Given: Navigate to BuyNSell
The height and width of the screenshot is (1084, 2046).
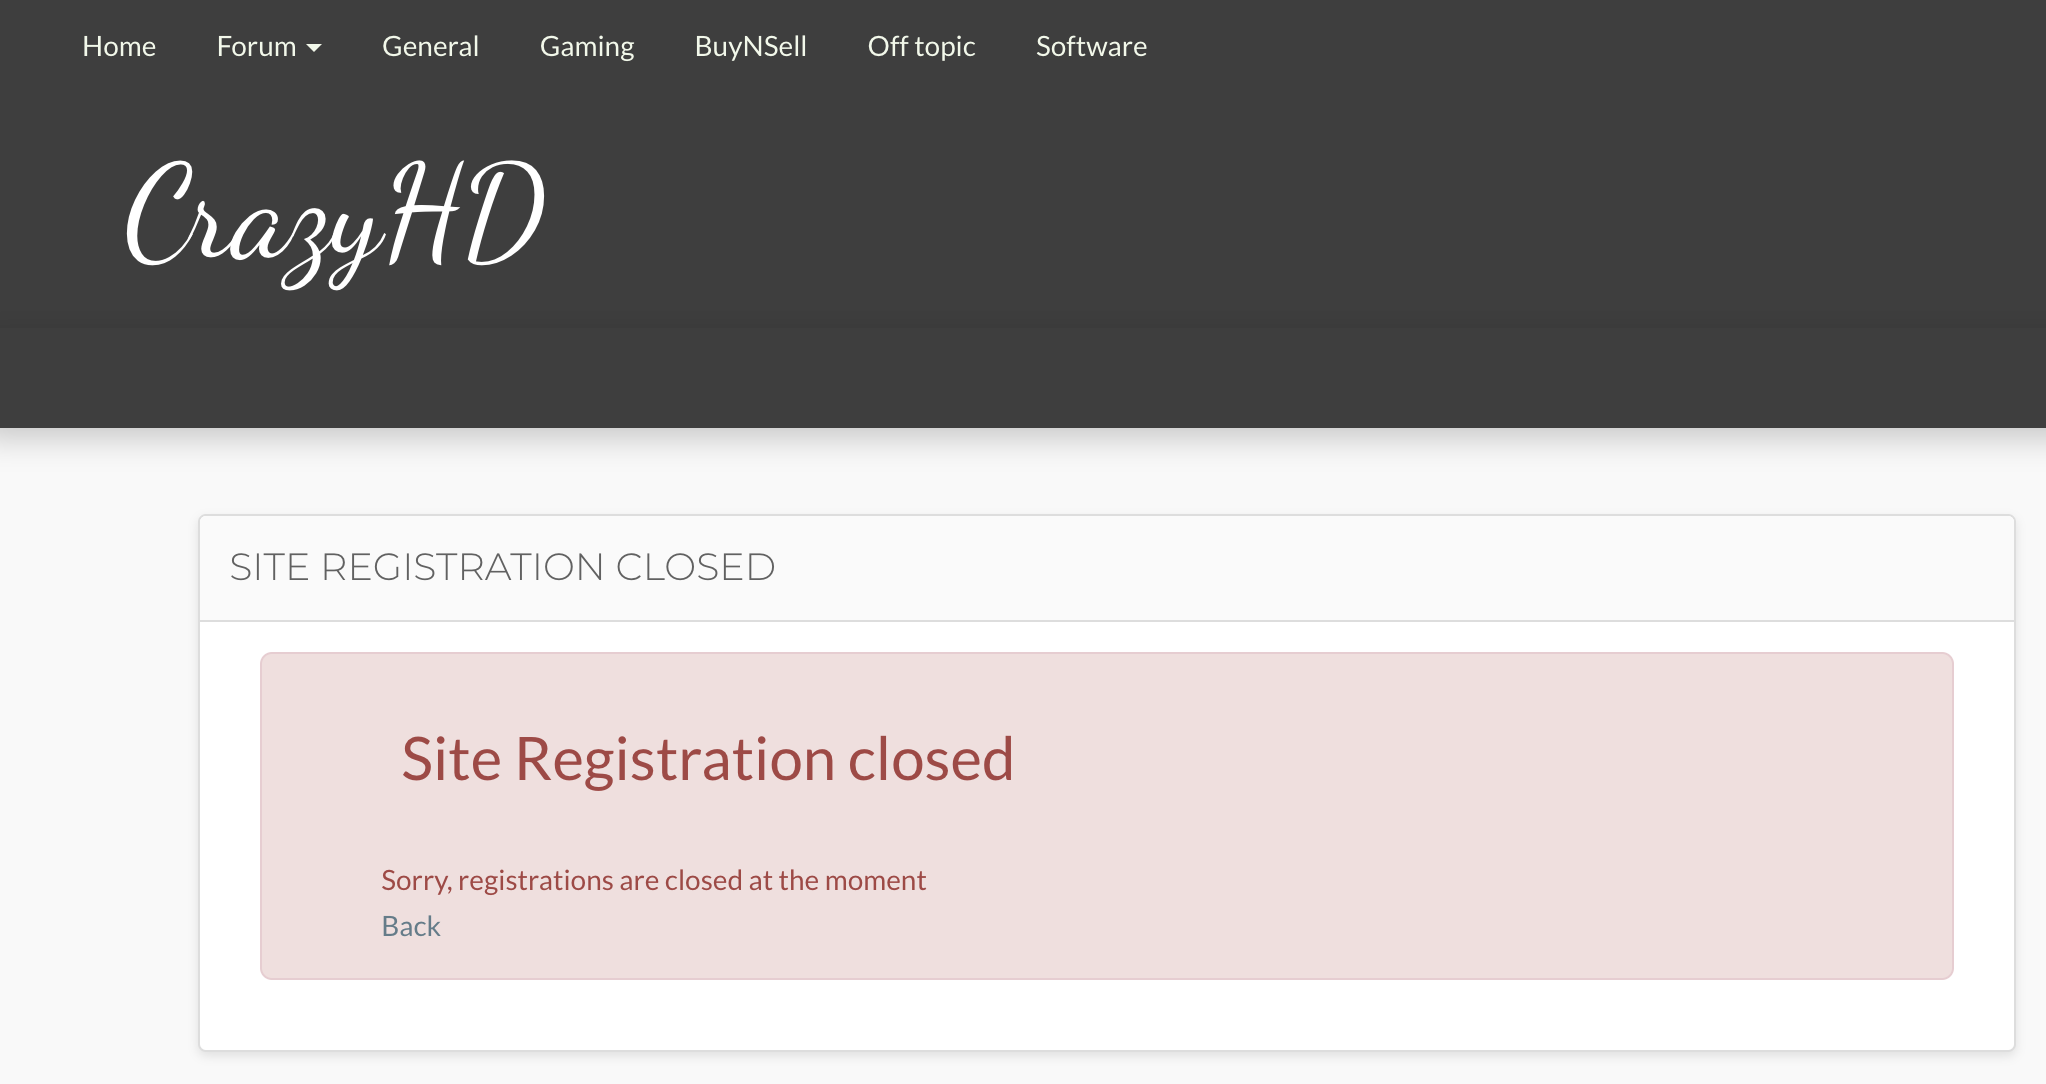Looking at the screenshot, I should click(751, 46).
